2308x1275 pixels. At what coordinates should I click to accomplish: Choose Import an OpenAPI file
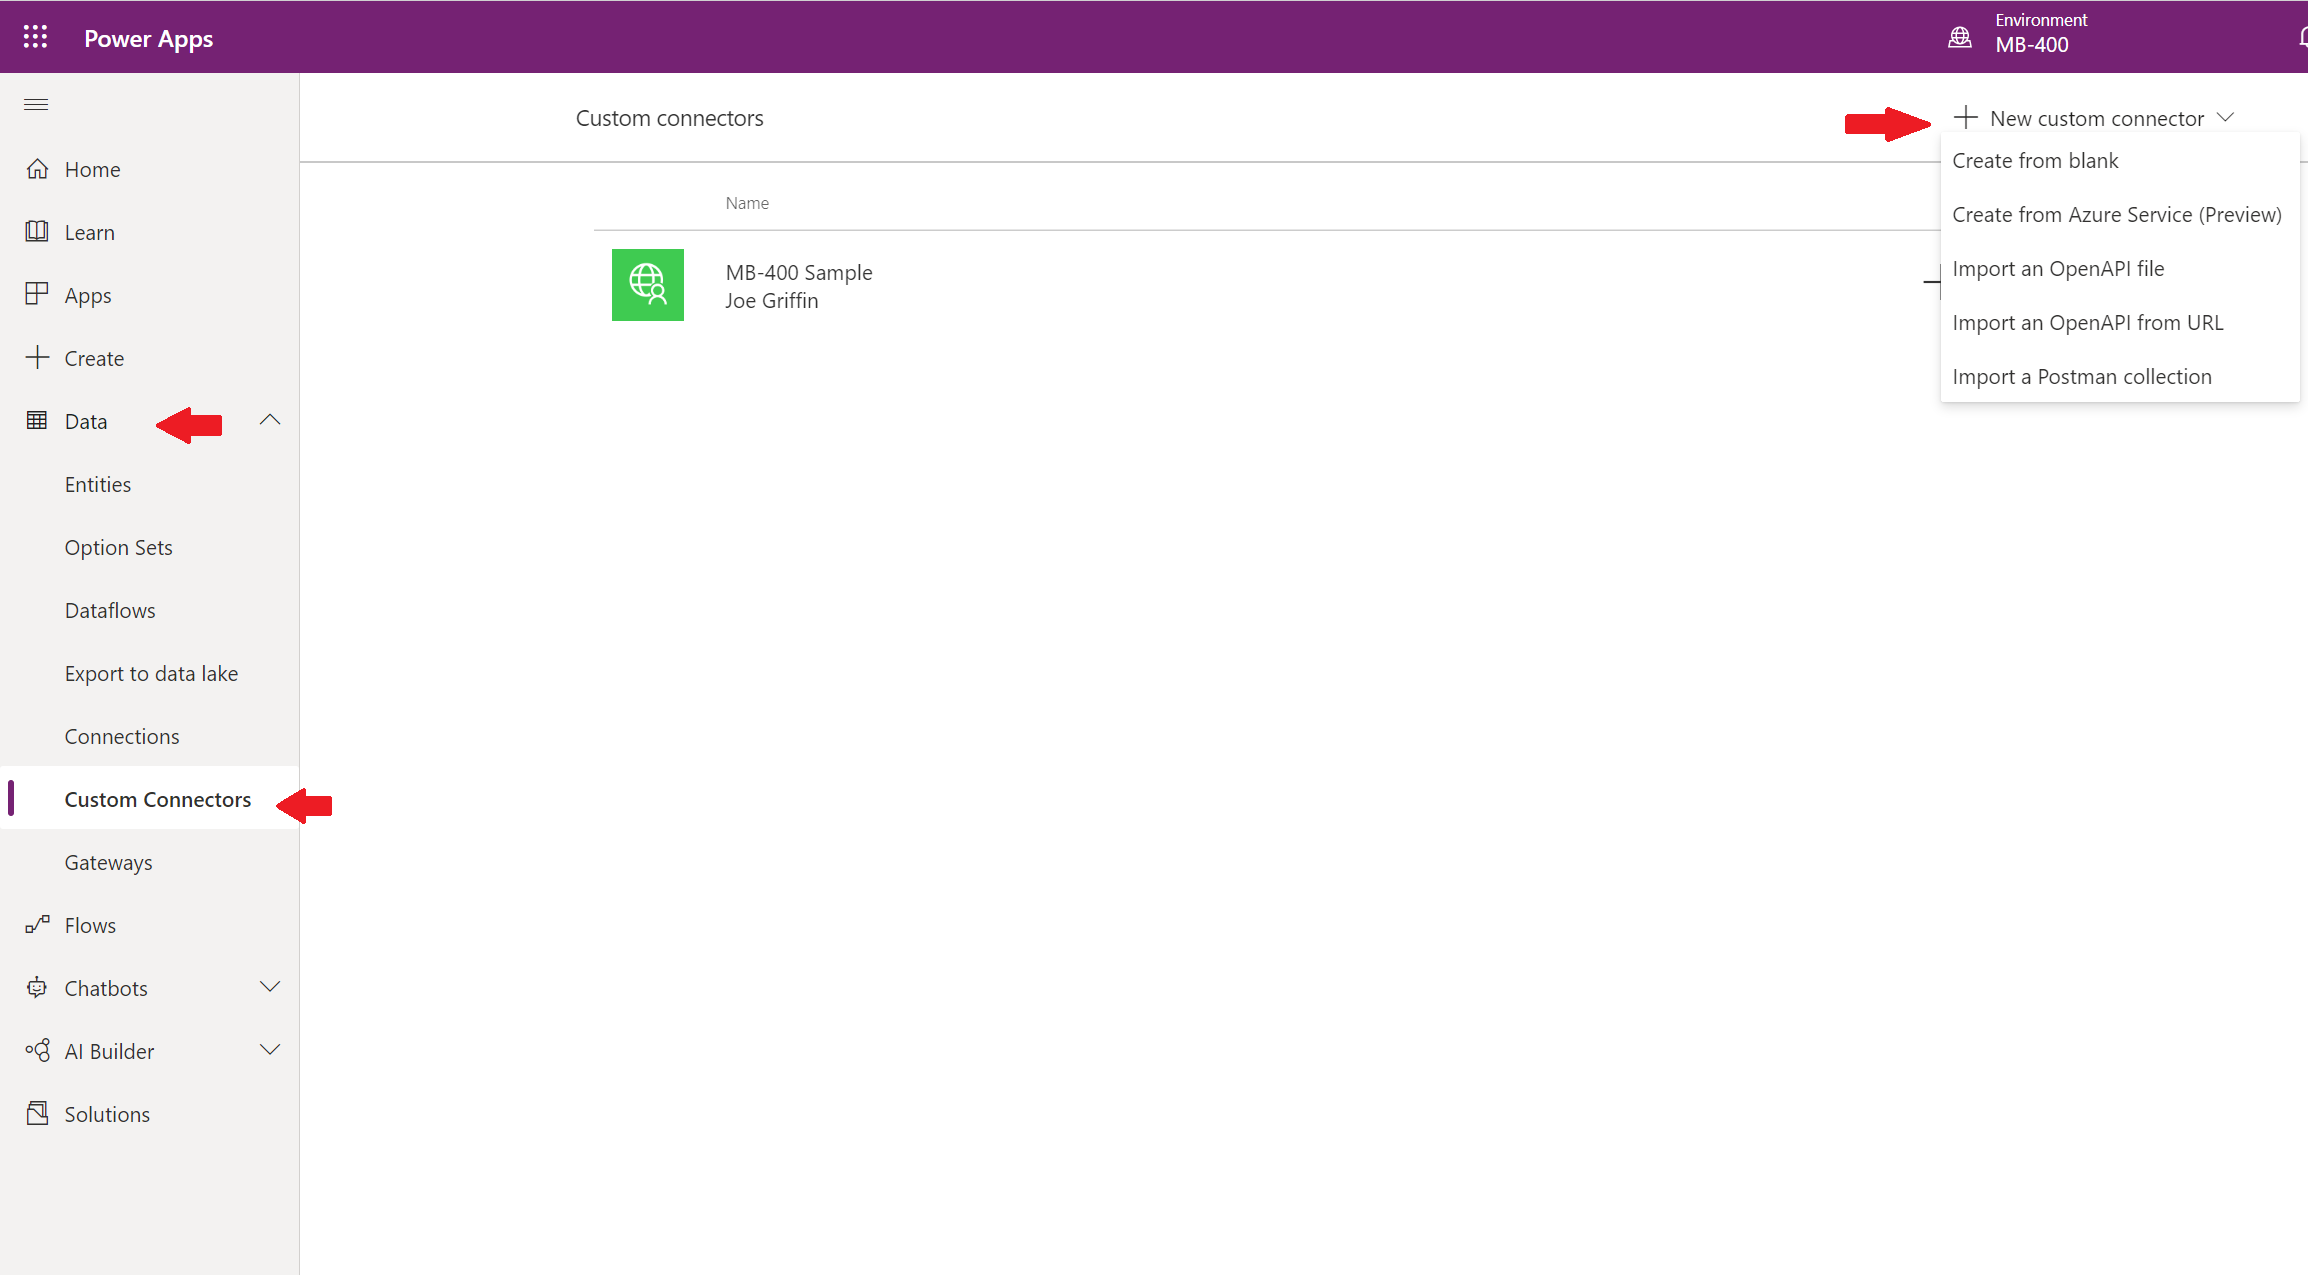(2120, 269)
